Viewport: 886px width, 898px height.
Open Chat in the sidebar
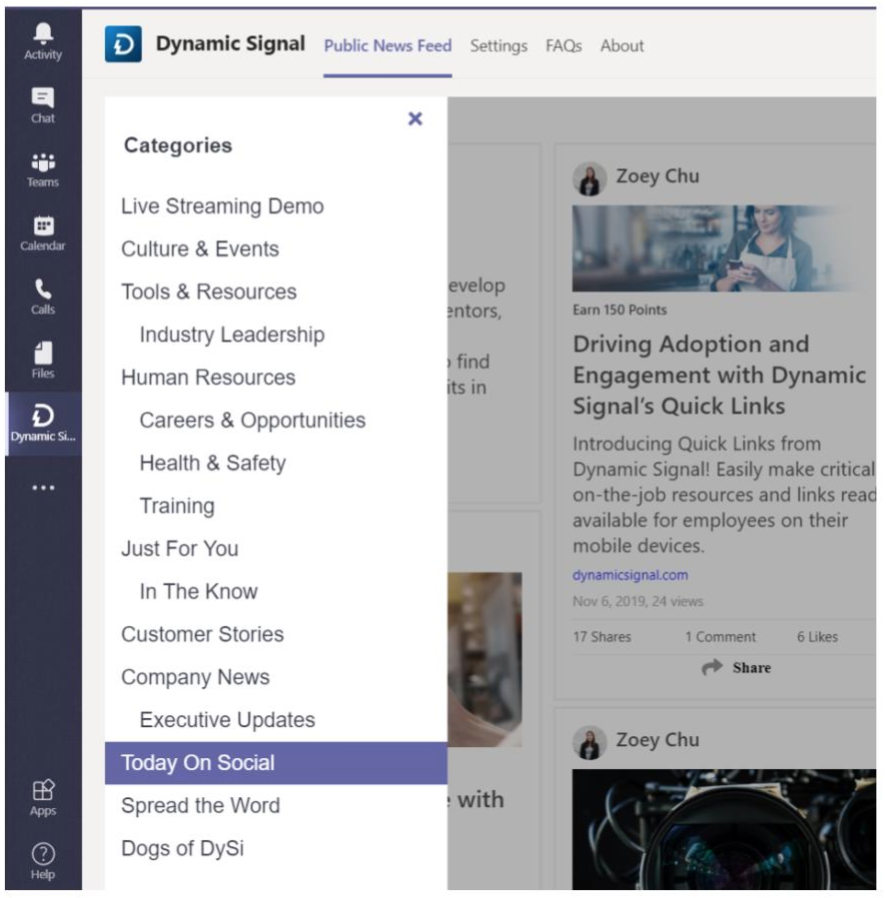coord(43,105)
